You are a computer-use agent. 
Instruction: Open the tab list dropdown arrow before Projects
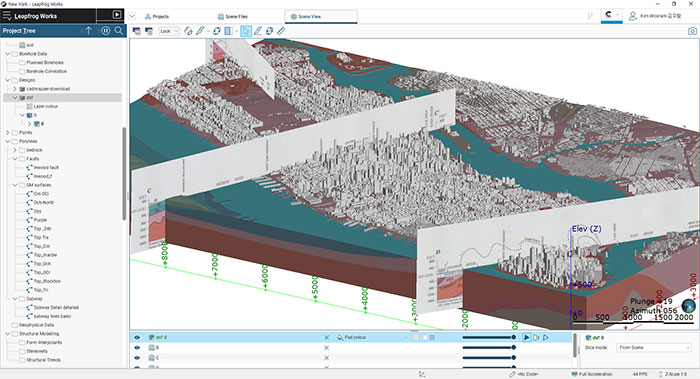(x=132, y=16)
